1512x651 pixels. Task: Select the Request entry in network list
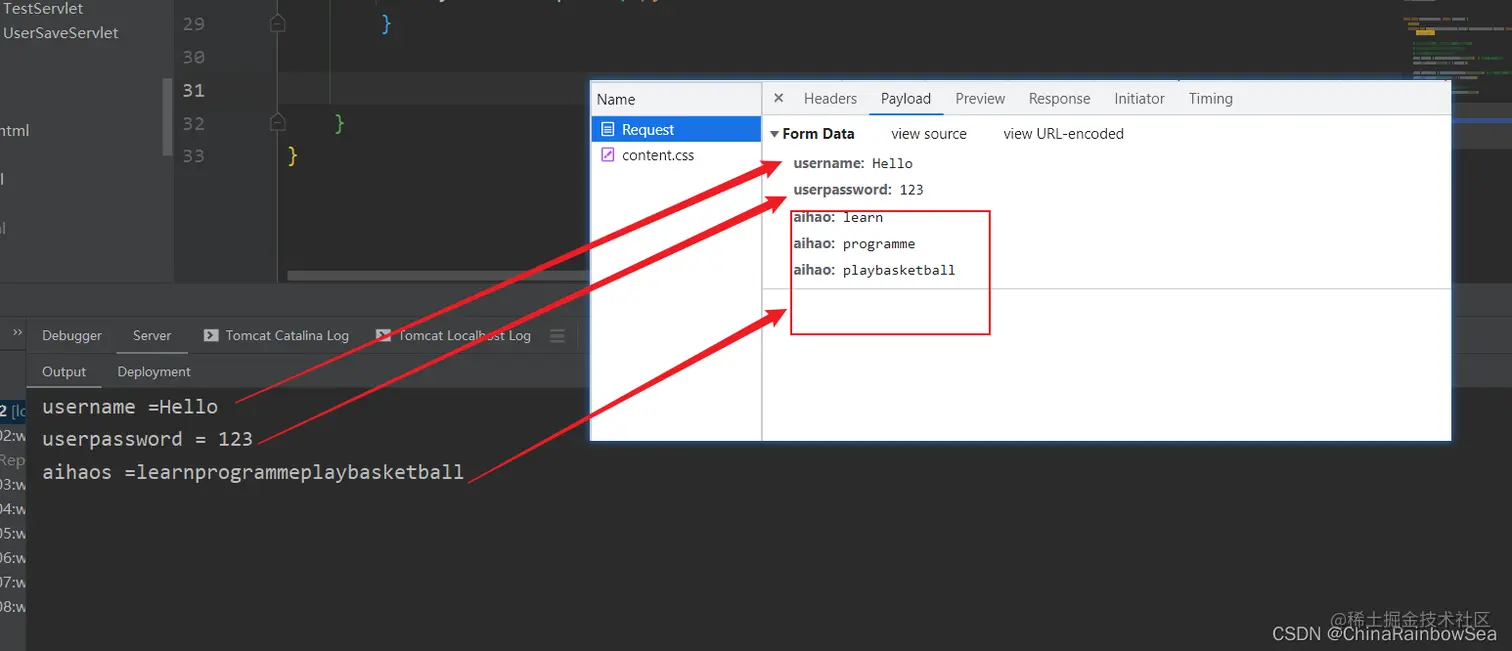[676, 129]
